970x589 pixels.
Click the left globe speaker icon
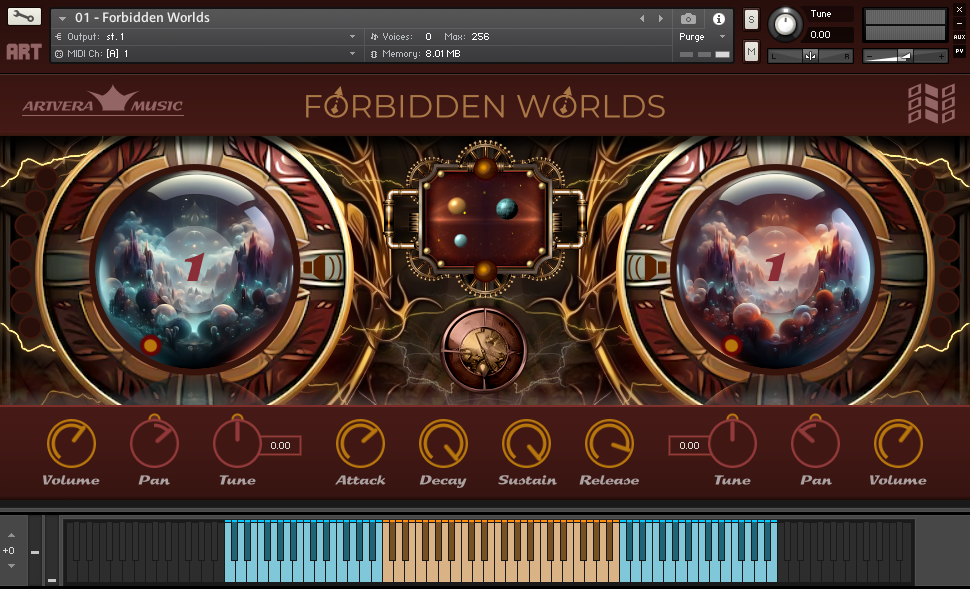321,268
